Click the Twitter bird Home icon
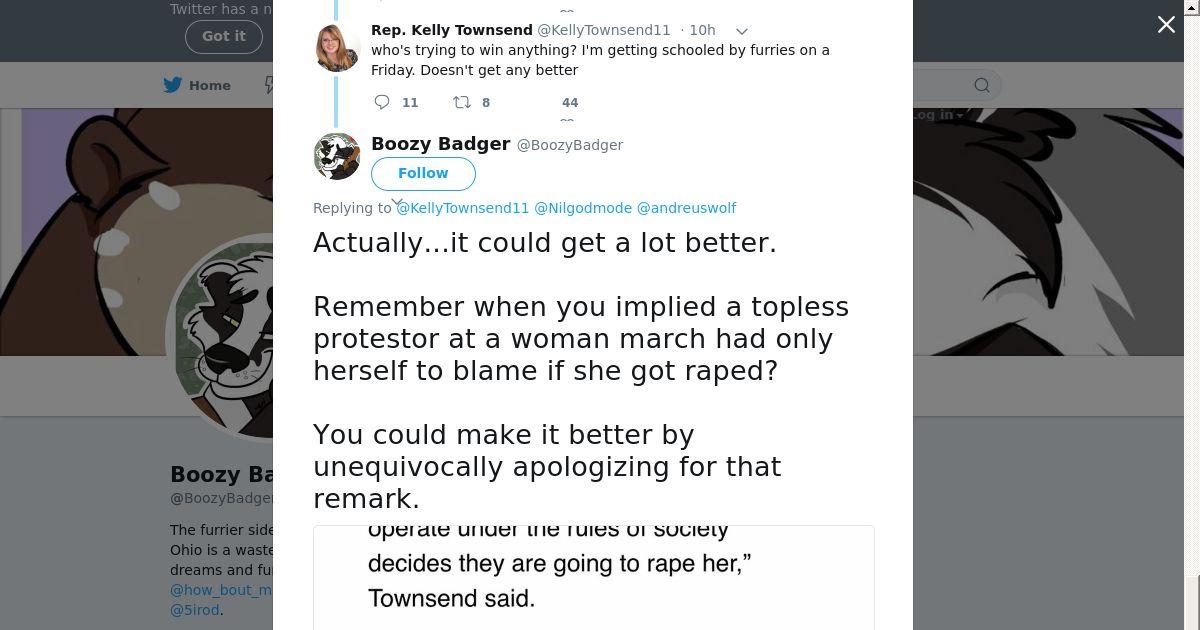The width and height of the screenshot is (1200, 630). point(173,85)
